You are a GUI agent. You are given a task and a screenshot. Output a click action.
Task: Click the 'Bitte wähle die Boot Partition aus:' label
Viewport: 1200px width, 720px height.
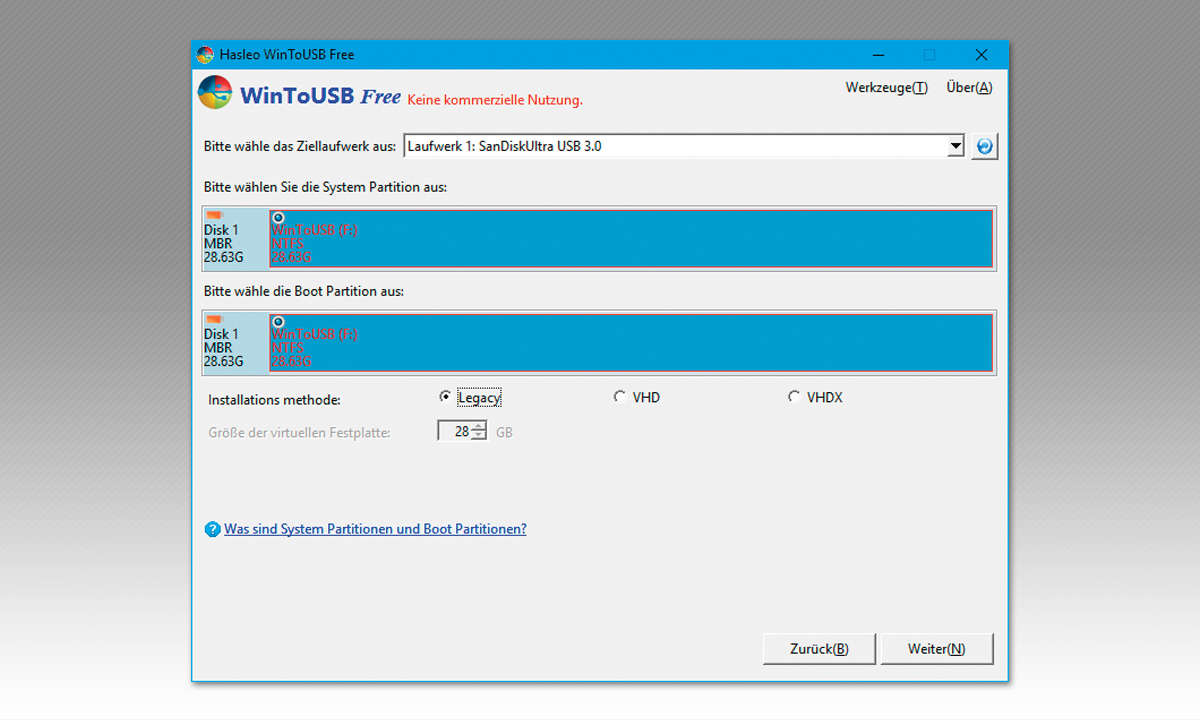[303, 292]
